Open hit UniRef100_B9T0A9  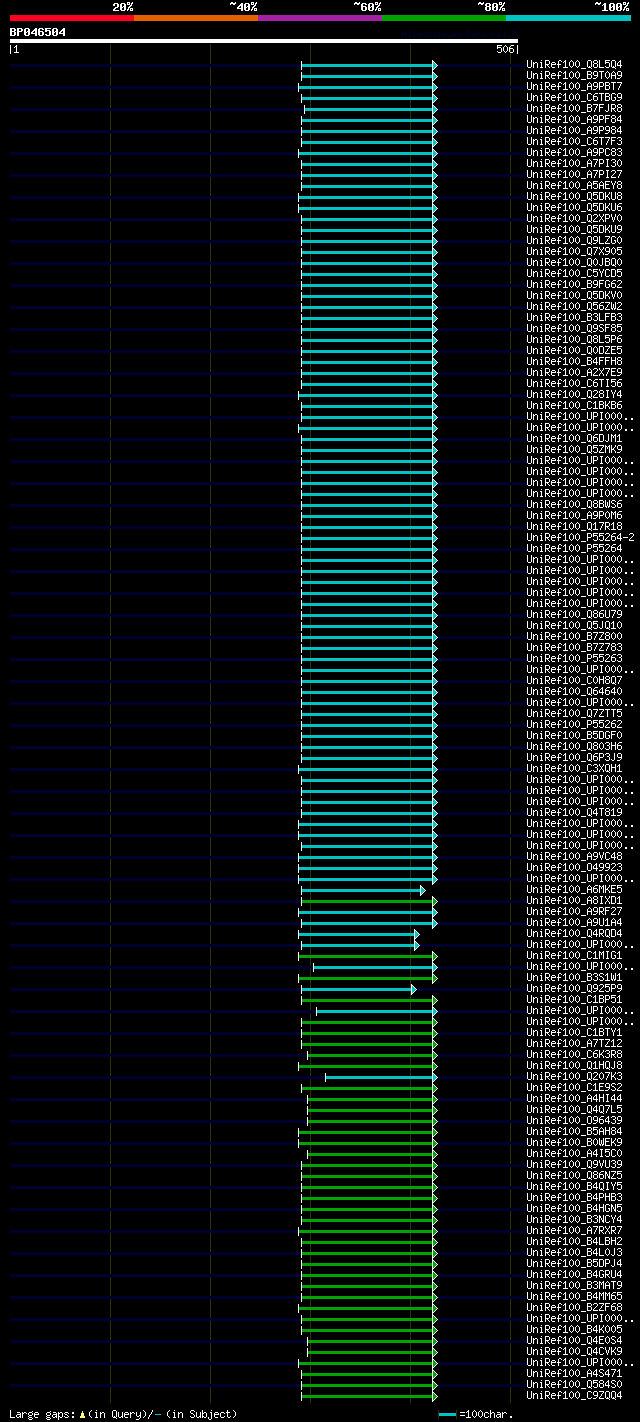click(574, 75)
